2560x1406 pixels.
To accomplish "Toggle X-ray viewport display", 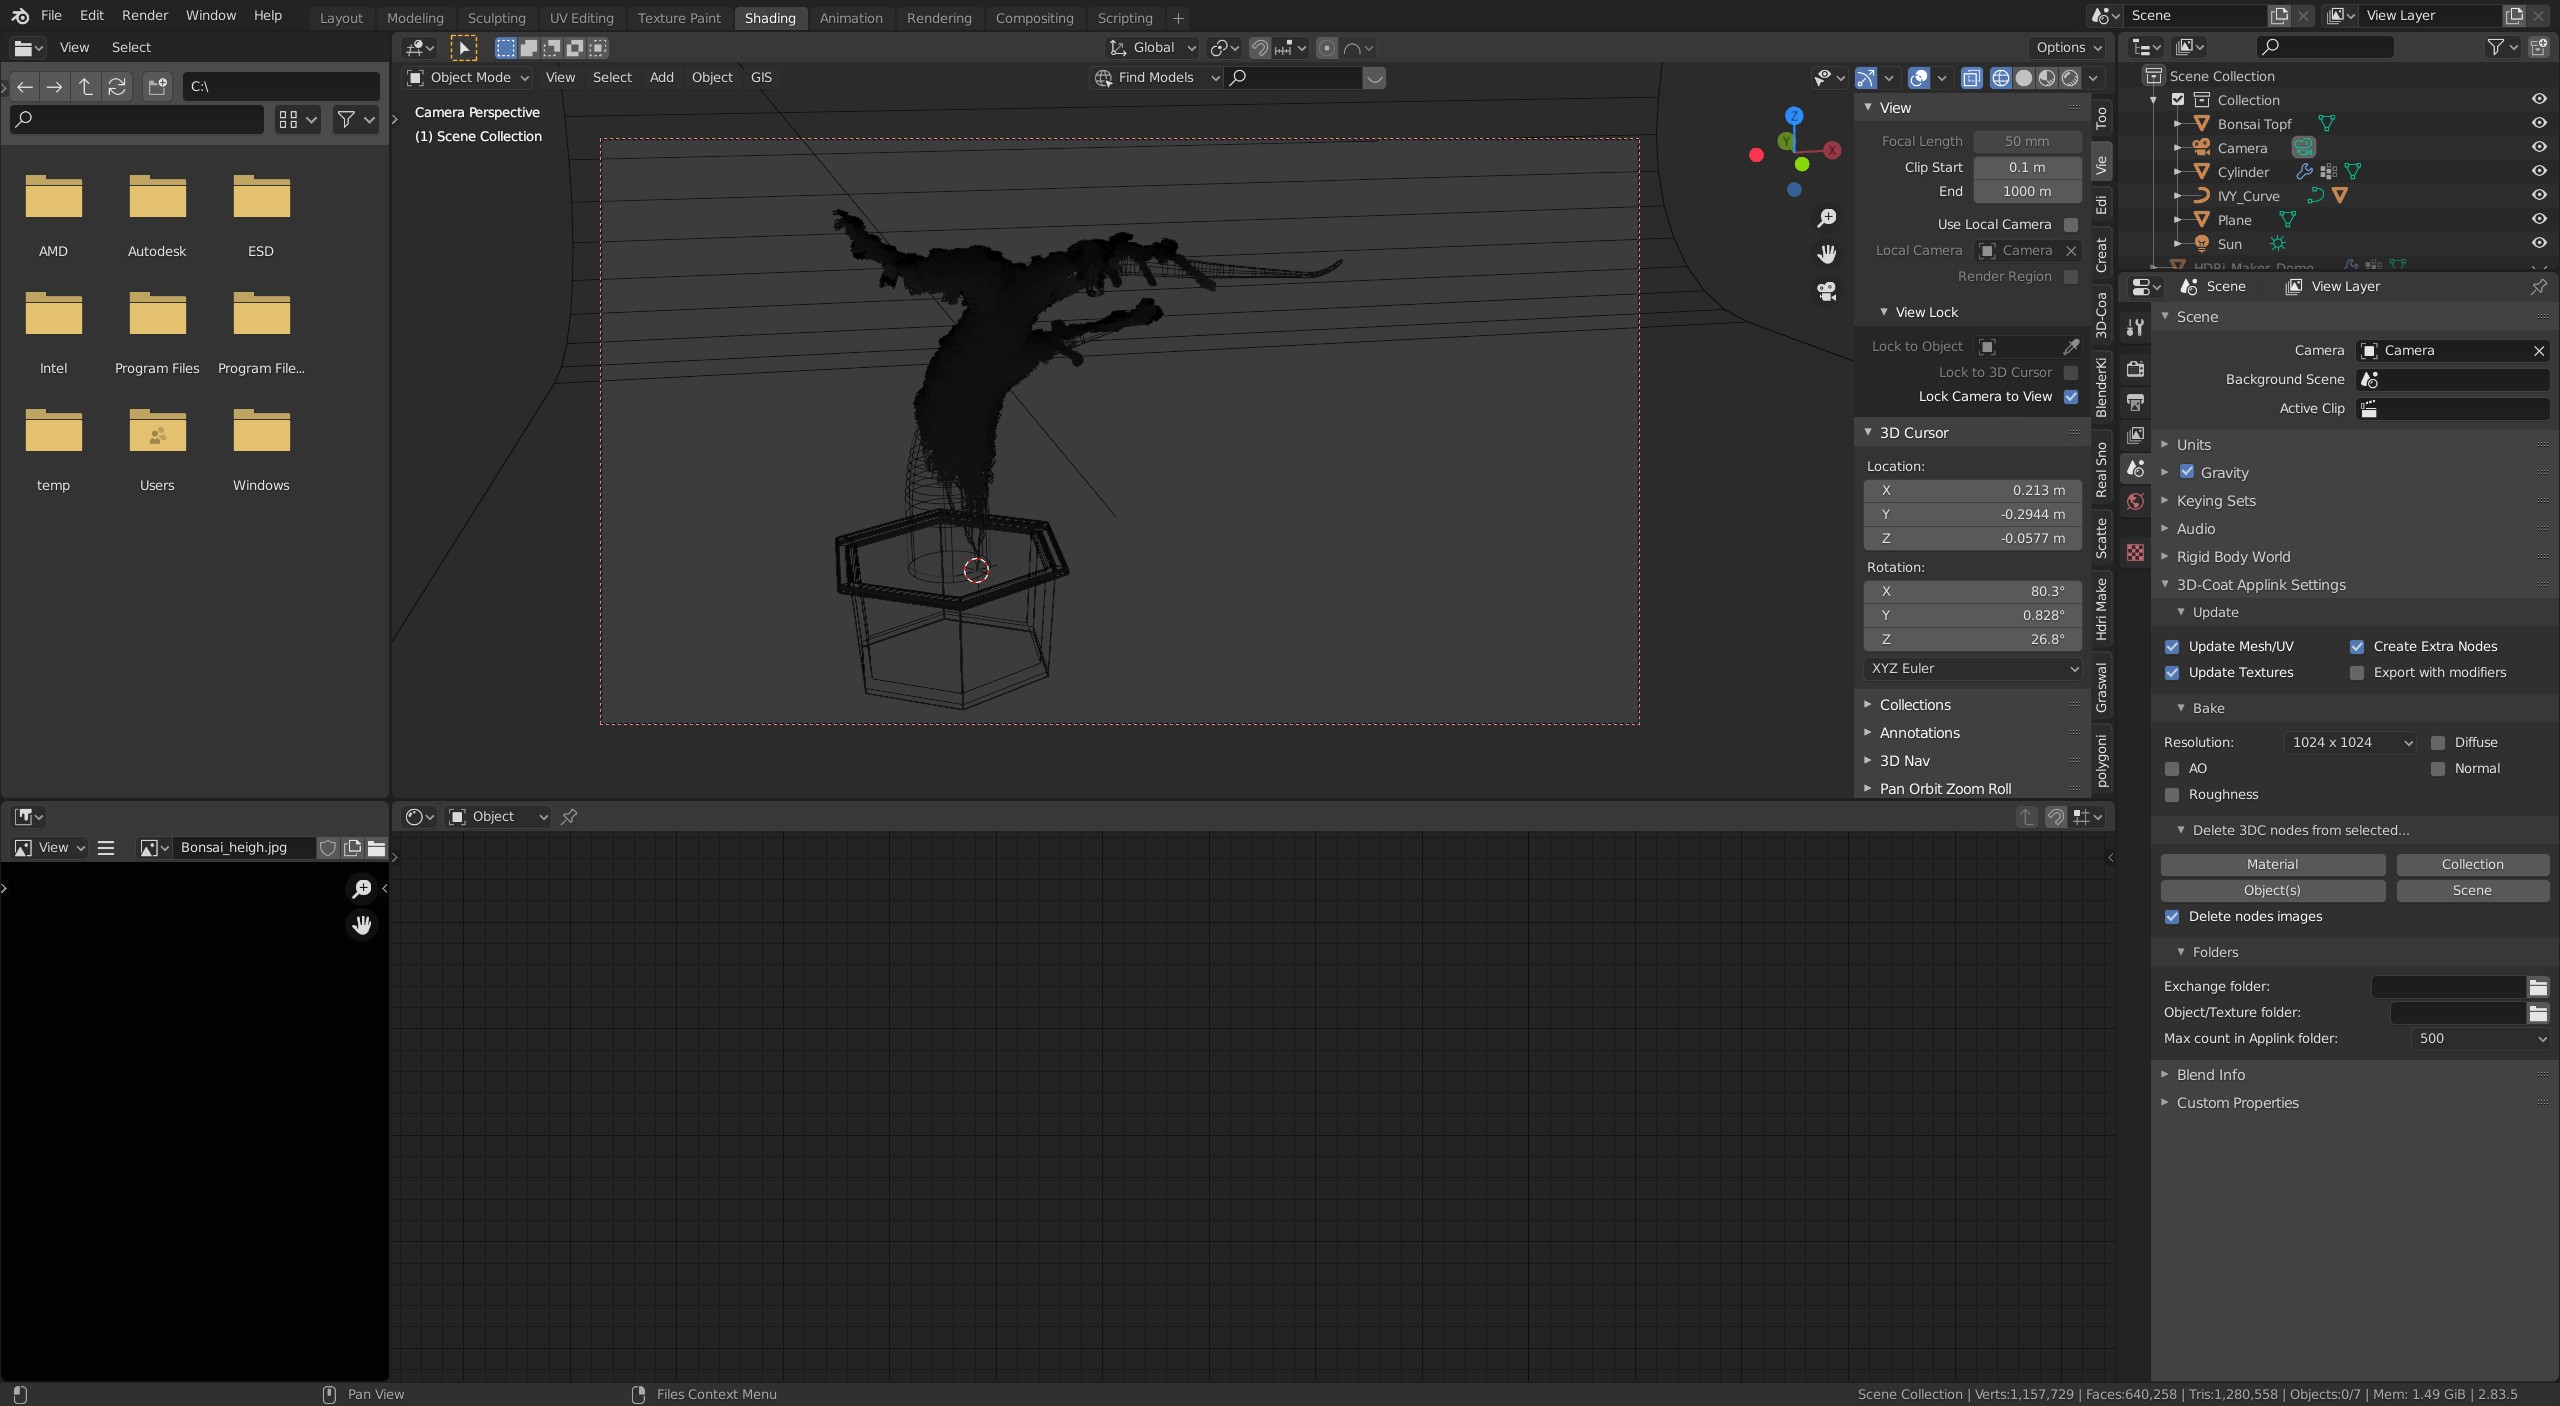I will click(x=1971, y=78).
